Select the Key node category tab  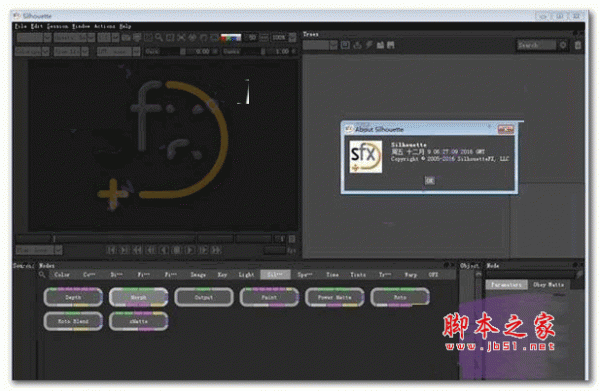tap(222, 275)
